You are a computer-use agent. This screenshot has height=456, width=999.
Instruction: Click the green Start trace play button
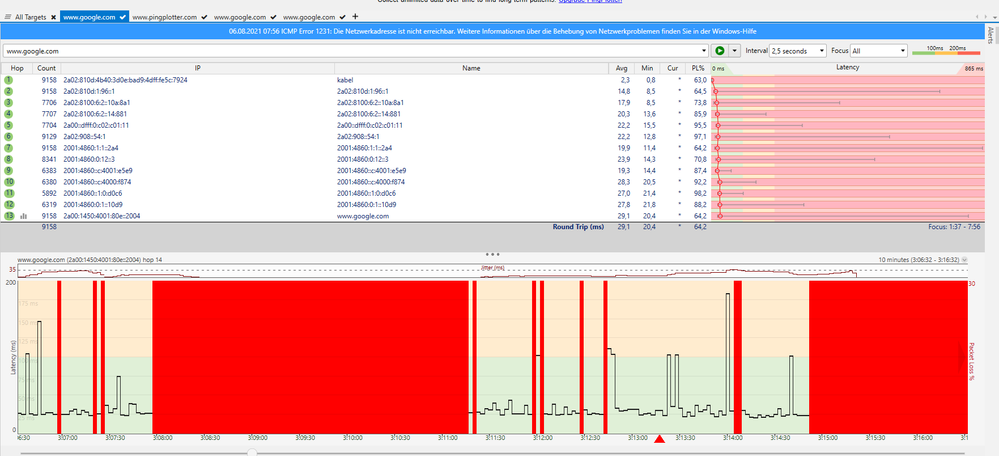719,50
